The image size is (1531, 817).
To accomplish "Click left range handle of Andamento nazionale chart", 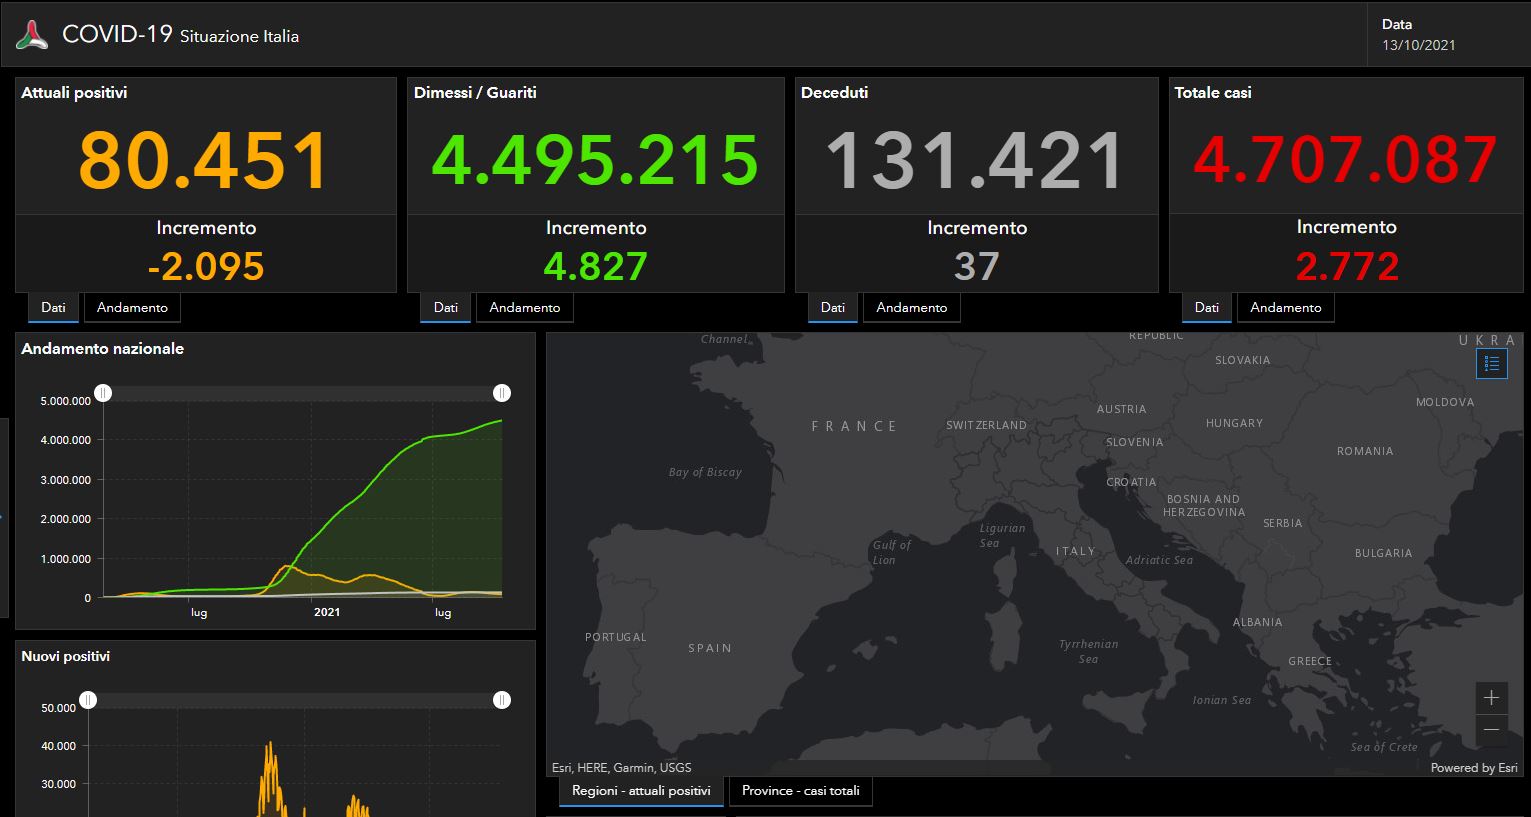I will (x=103, y=393).
